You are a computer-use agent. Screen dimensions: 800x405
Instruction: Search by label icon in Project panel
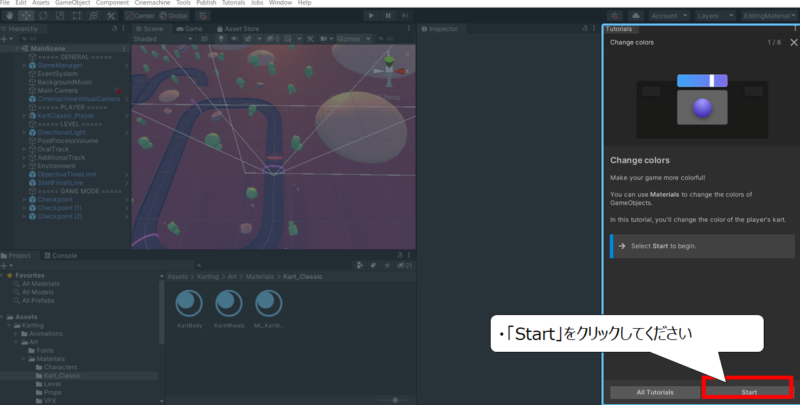373,265
